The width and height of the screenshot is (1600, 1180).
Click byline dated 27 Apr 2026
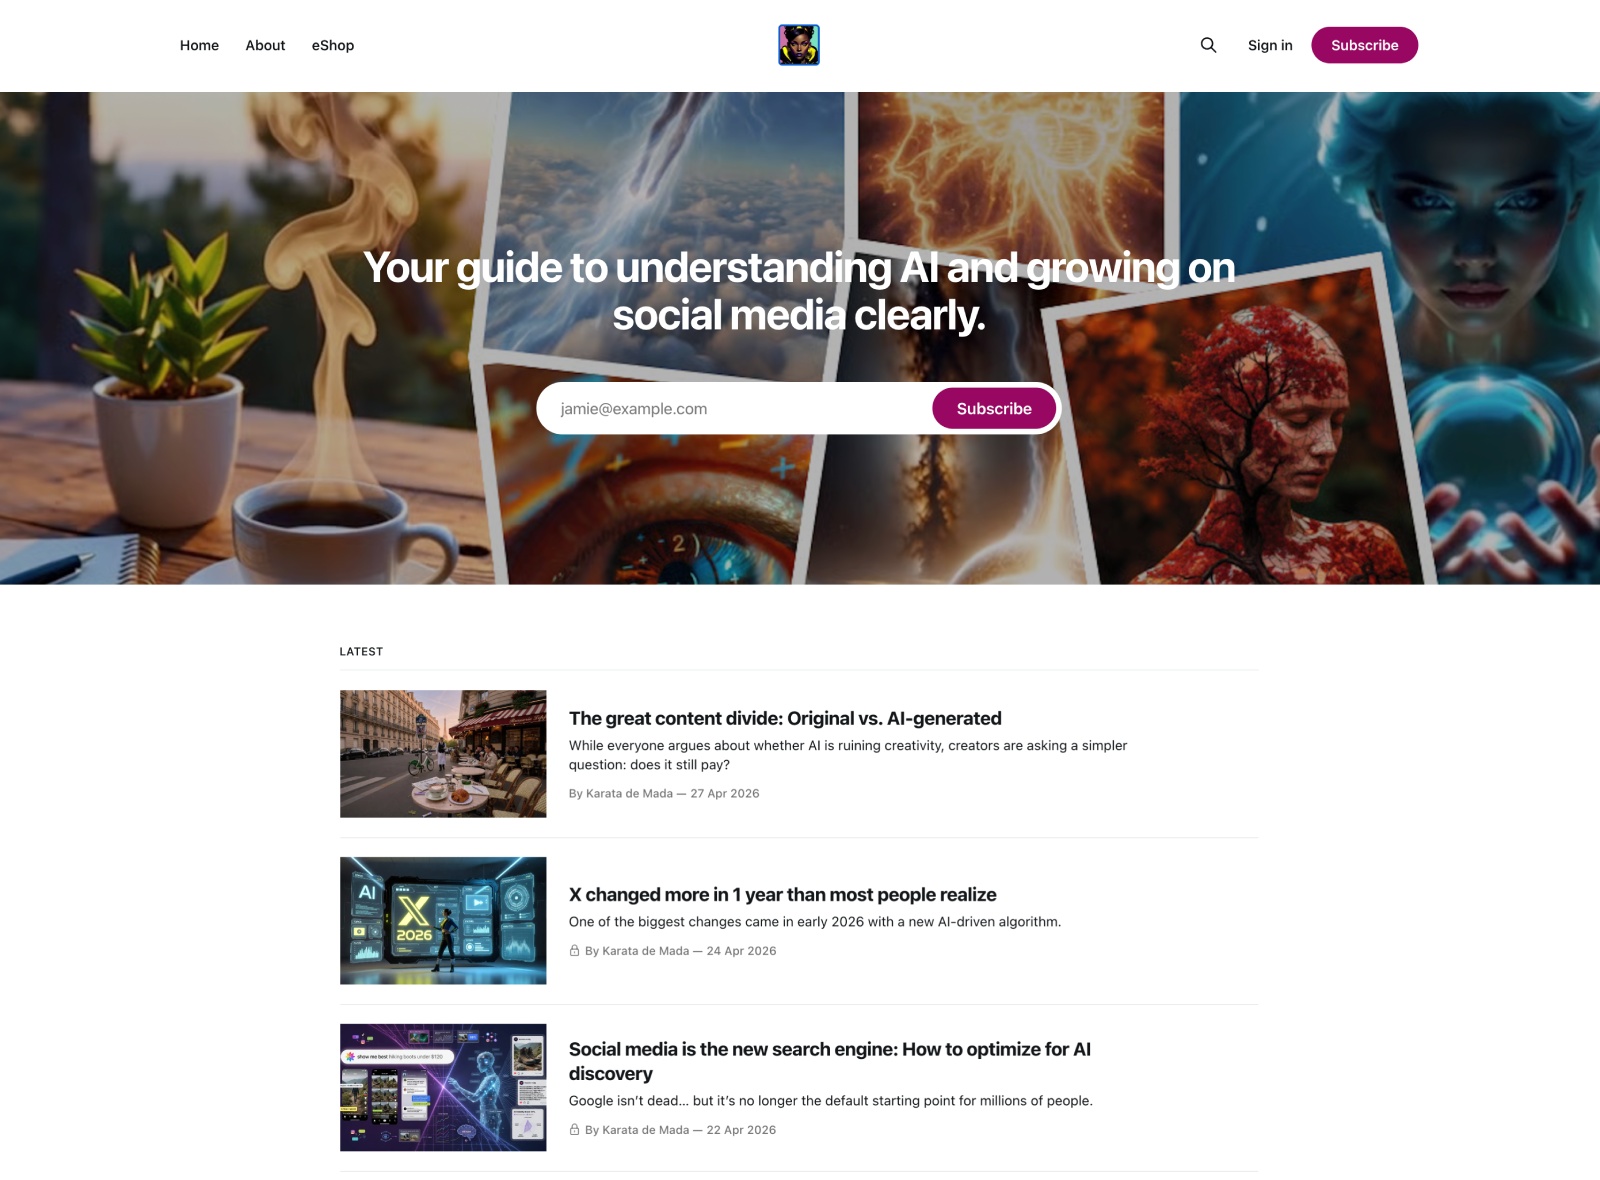pyautogui.click(x=664, y=794)
